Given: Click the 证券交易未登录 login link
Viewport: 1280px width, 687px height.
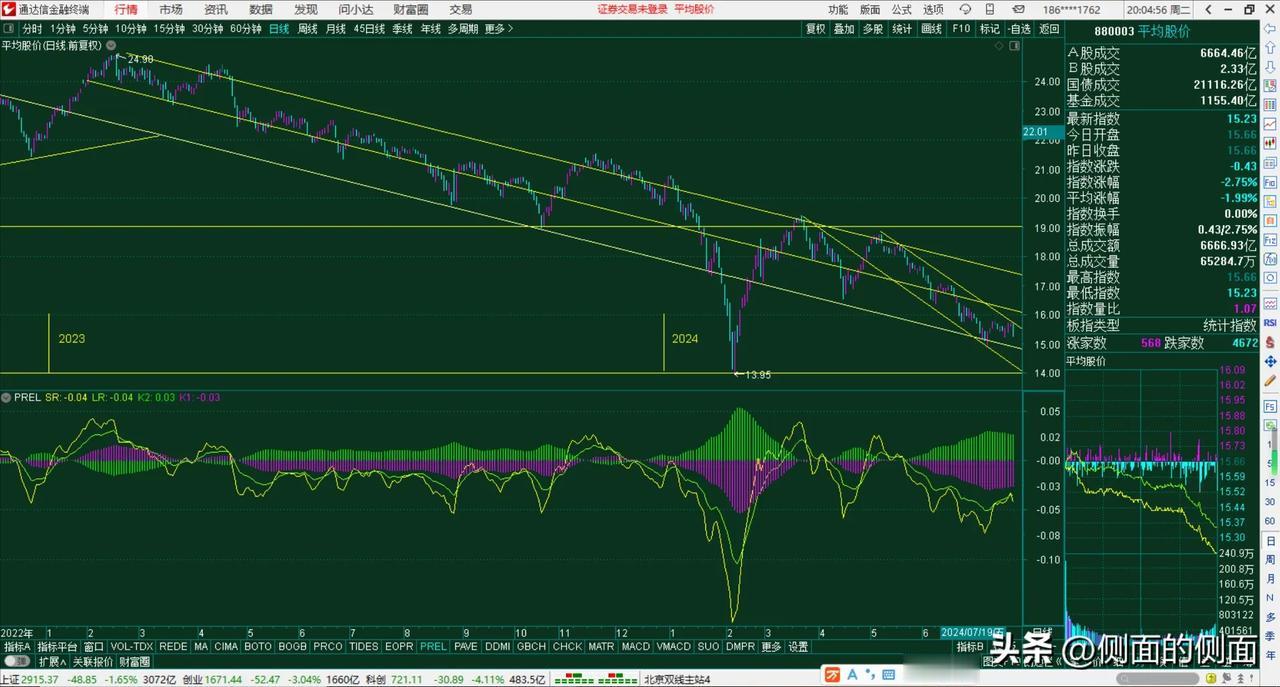Looking at the screenshot, I should (x=632, y=9).
